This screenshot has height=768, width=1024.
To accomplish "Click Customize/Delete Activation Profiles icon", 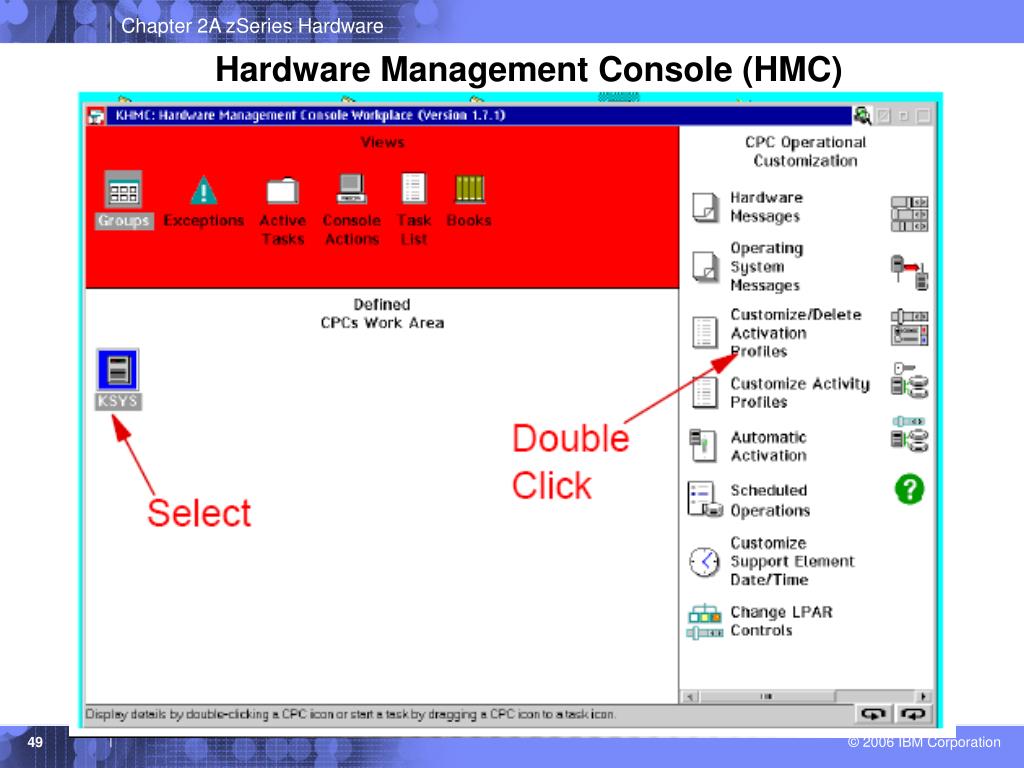I will tap(705, 332).
